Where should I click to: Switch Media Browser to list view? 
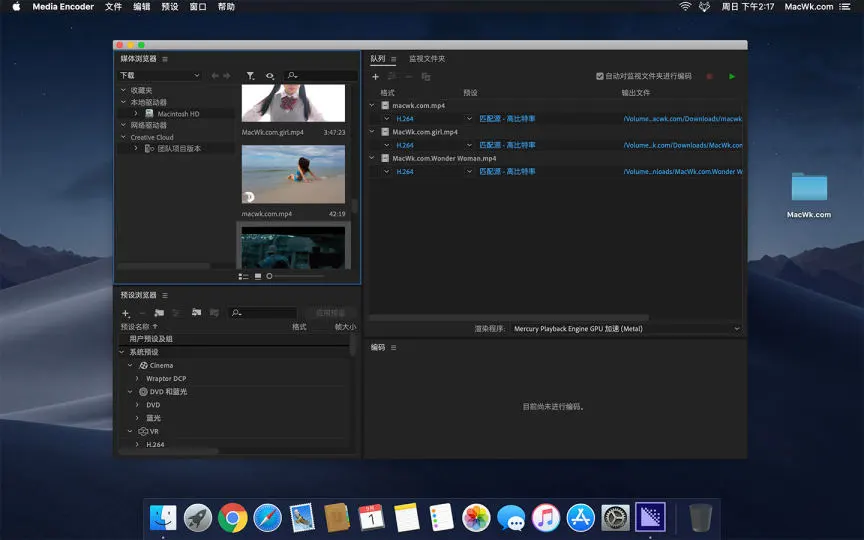tap(243, 276)
